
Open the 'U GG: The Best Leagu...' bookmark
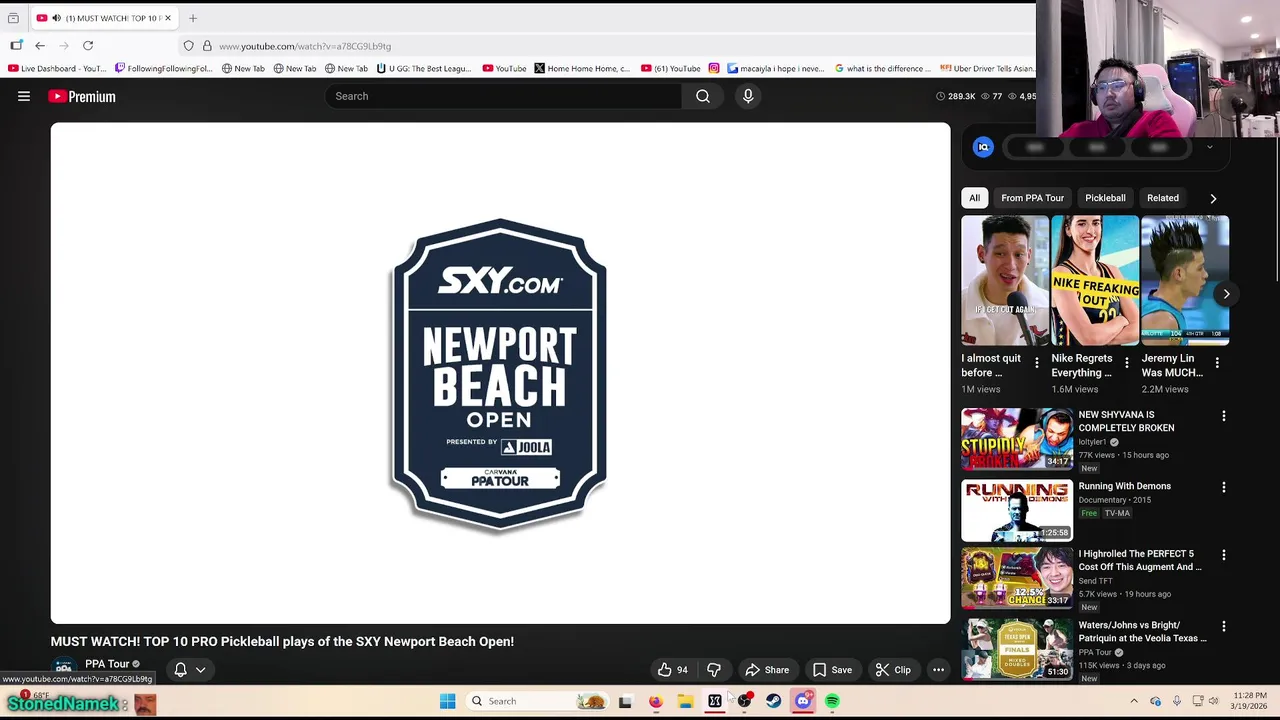tap(423, 68)
